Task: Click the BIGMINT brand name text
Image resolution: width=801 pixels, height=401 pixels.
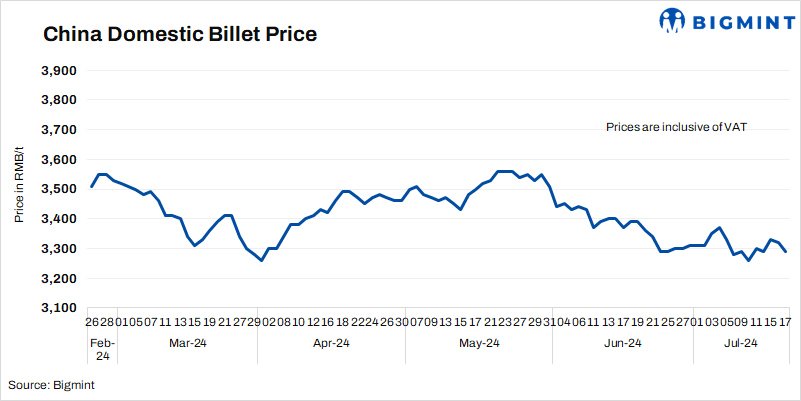Action: pos(740,21)
